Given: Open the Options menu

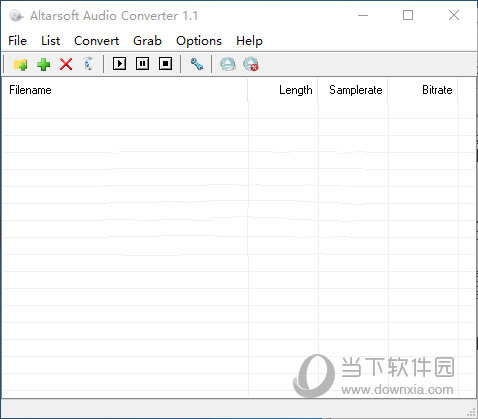Looking at the screenshot, I should click(199, 41).
